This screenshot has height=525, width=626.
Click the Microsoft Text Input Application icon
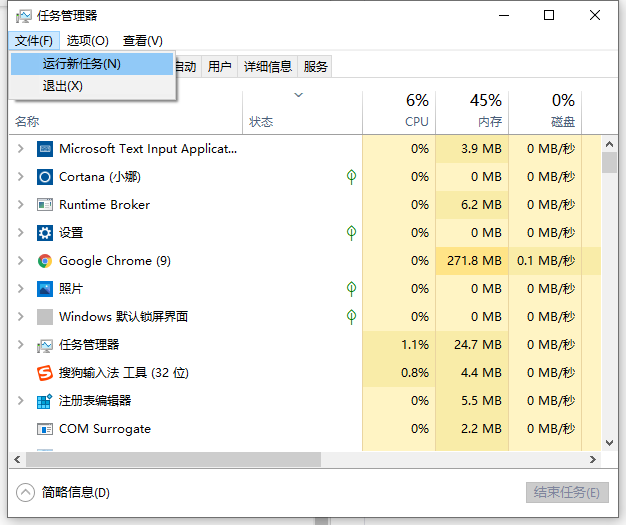(44, 149)
